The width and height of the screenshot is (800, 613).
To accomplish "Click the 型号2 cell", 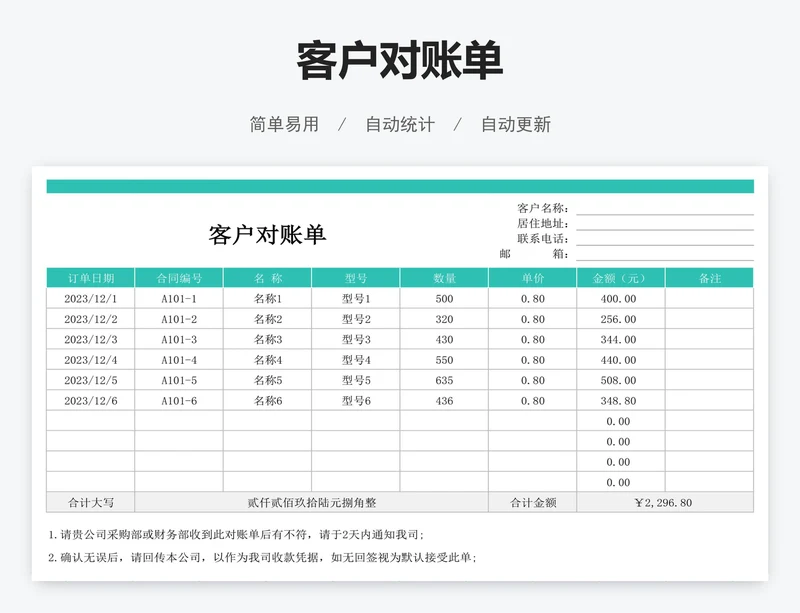I will click(356, 319).
